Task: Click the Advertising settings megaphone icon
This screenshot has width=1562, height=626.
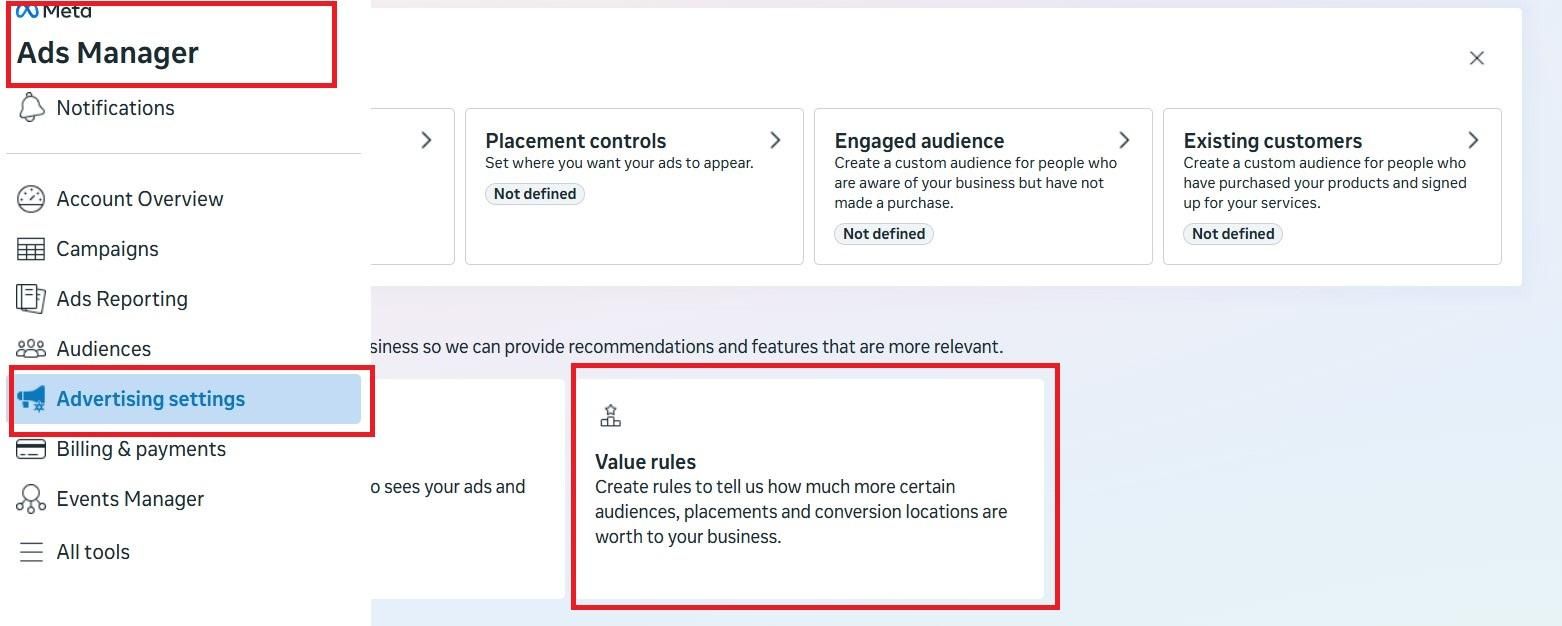Action: coord(32,399)
